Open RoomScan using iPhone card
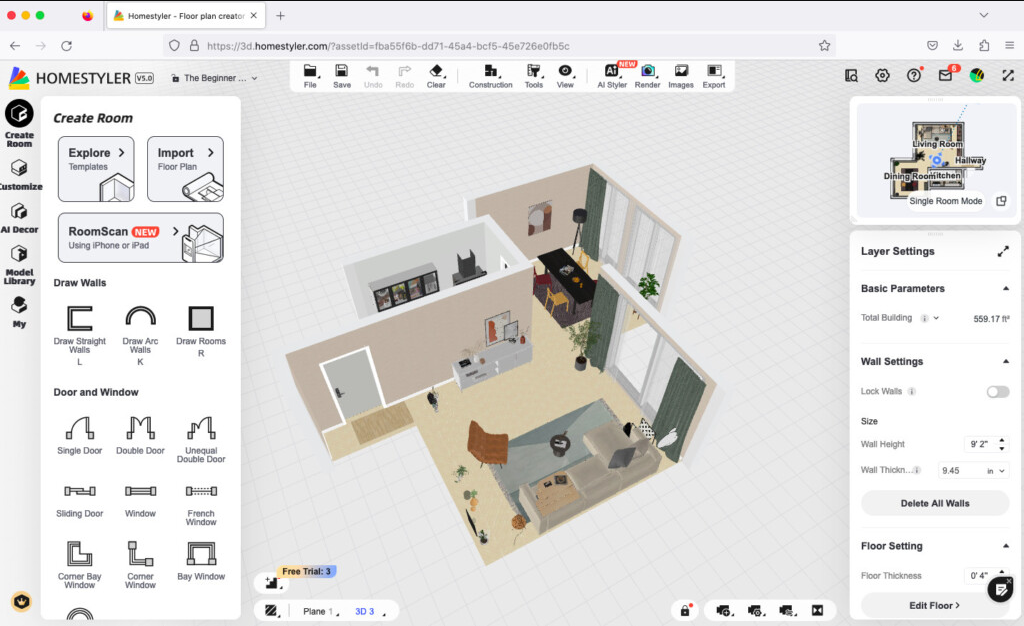The height and width of the screenshot is (626, 1024). point(140,238)
